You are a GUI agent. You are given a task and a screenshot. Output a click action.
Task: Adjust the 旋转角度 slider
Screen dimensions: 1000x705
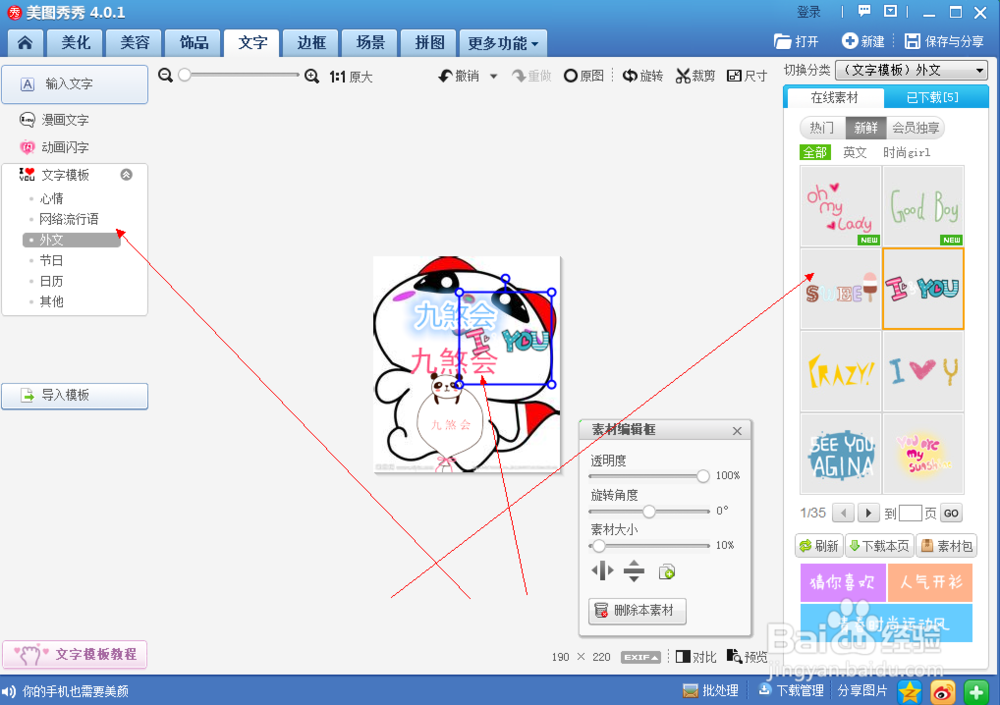click(649, 511)
